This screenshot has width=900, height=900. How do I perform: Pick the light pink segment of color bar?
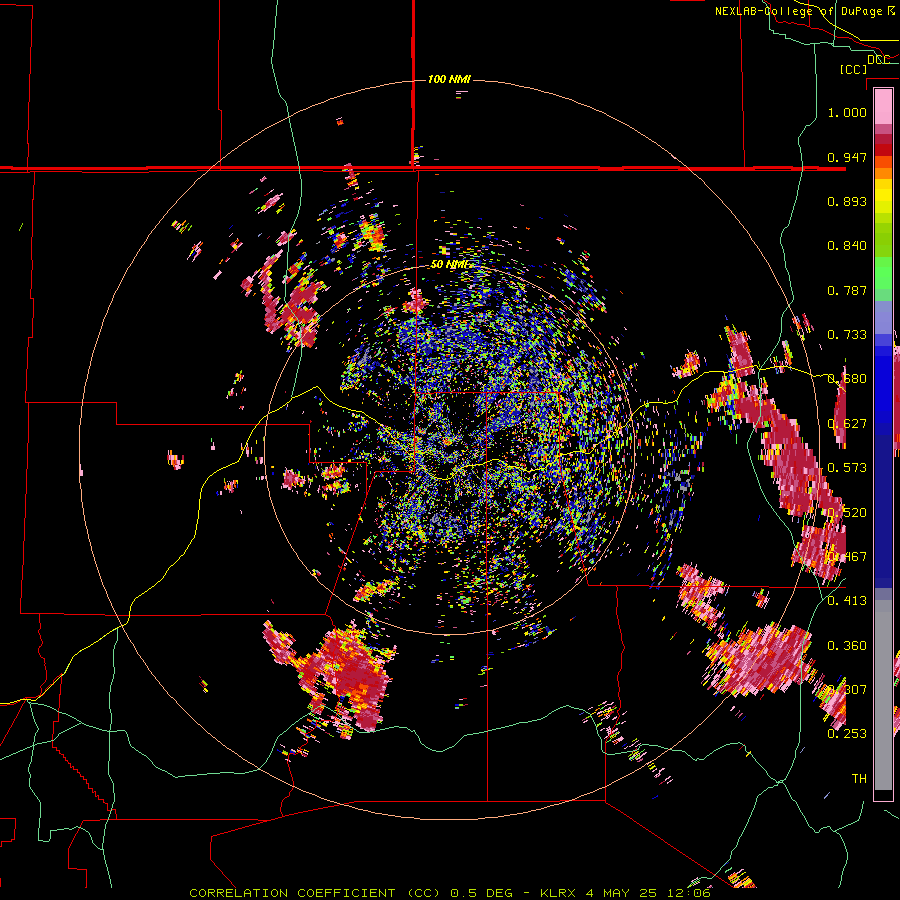[883, 106]
